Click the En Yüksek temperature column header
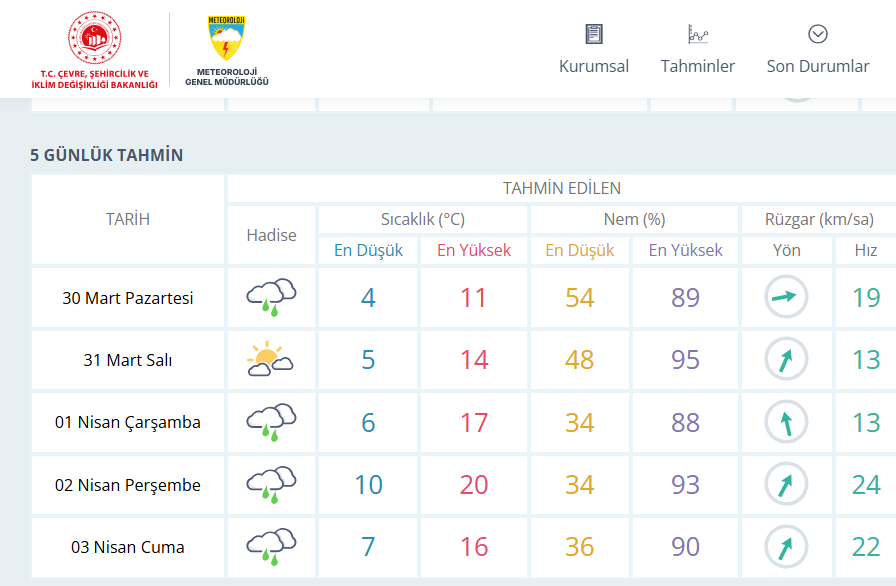The height and width of the screenshot is (586, 896). 474,250
